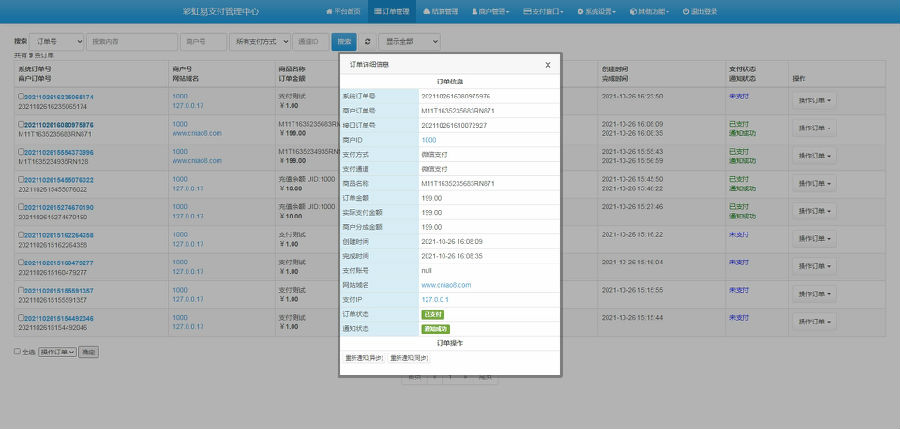Click 重新通知(异步) button in dialog
The height and width of the screenshot is (429, 900).
coord(364,358)
